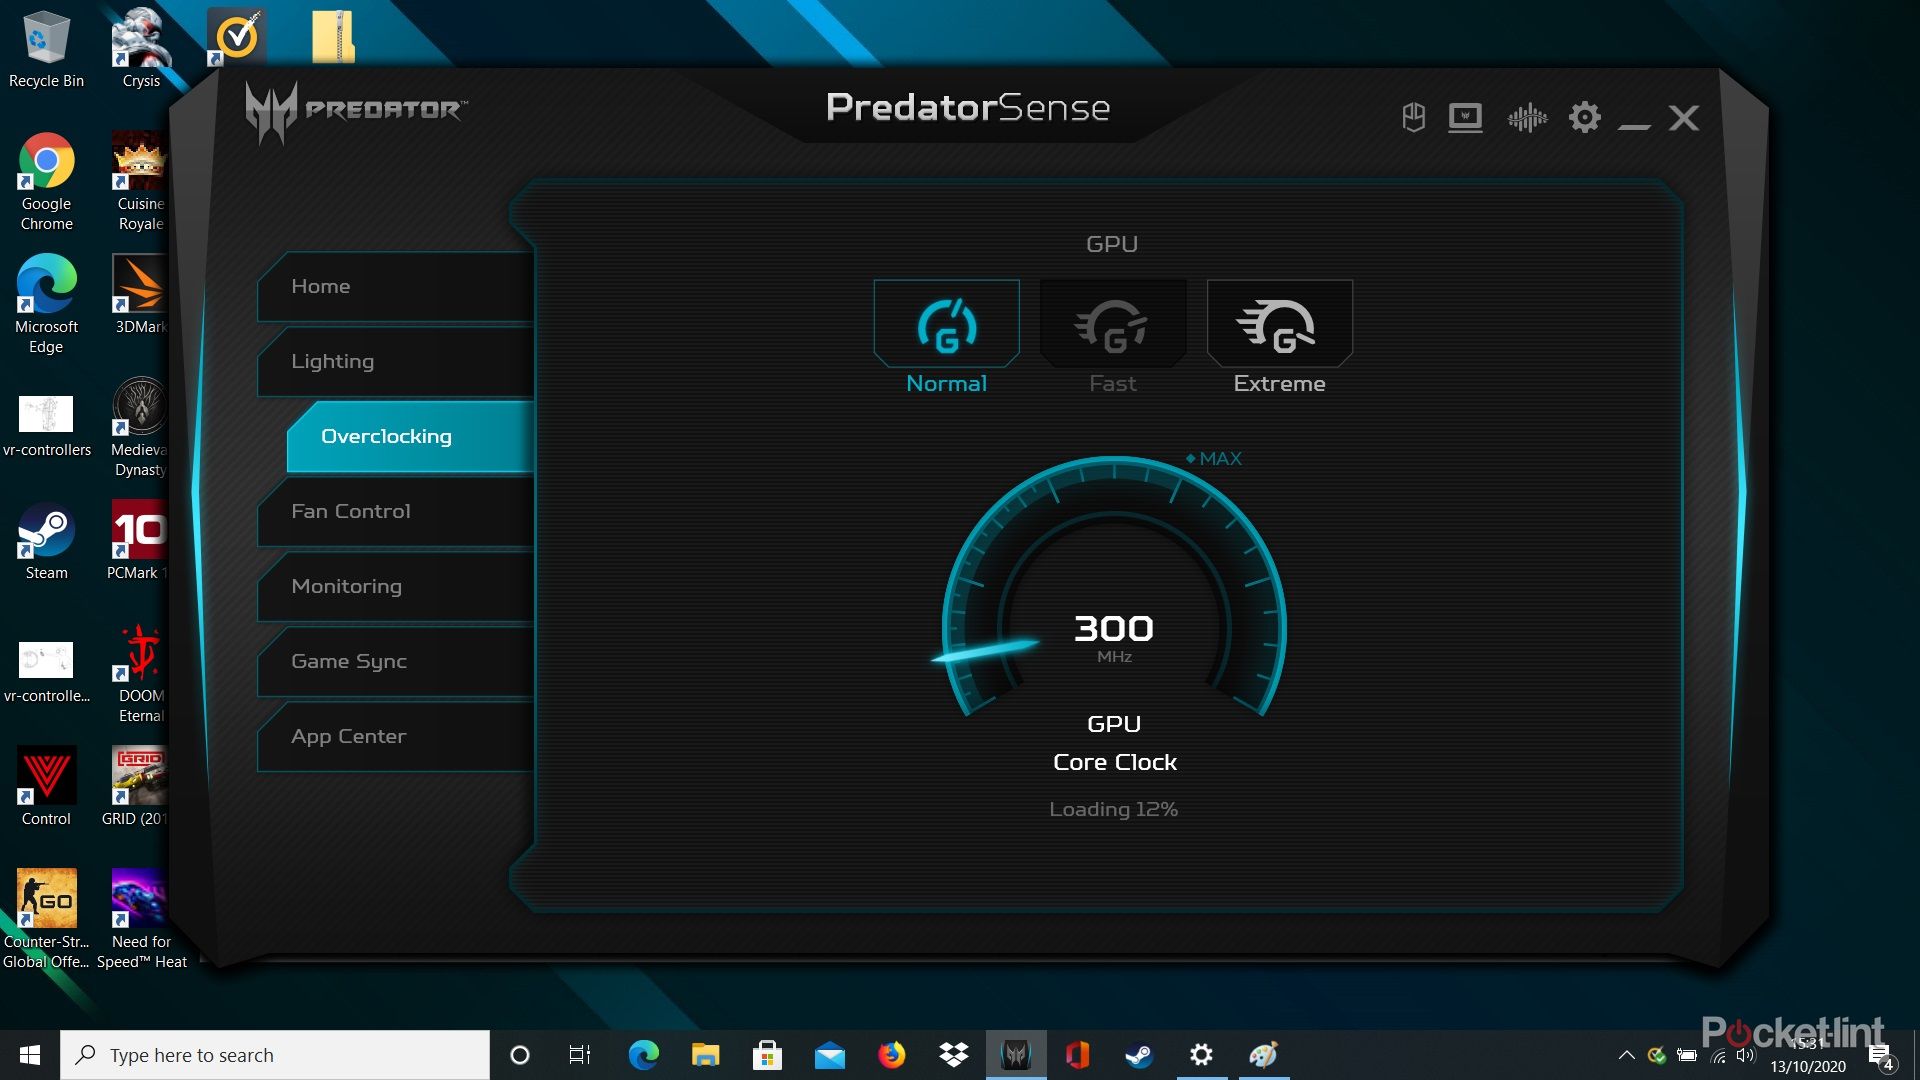The width and height of the screenshot is (1920, 1080).
Task: Go to the Monitoring section
Action: [346, 586]
